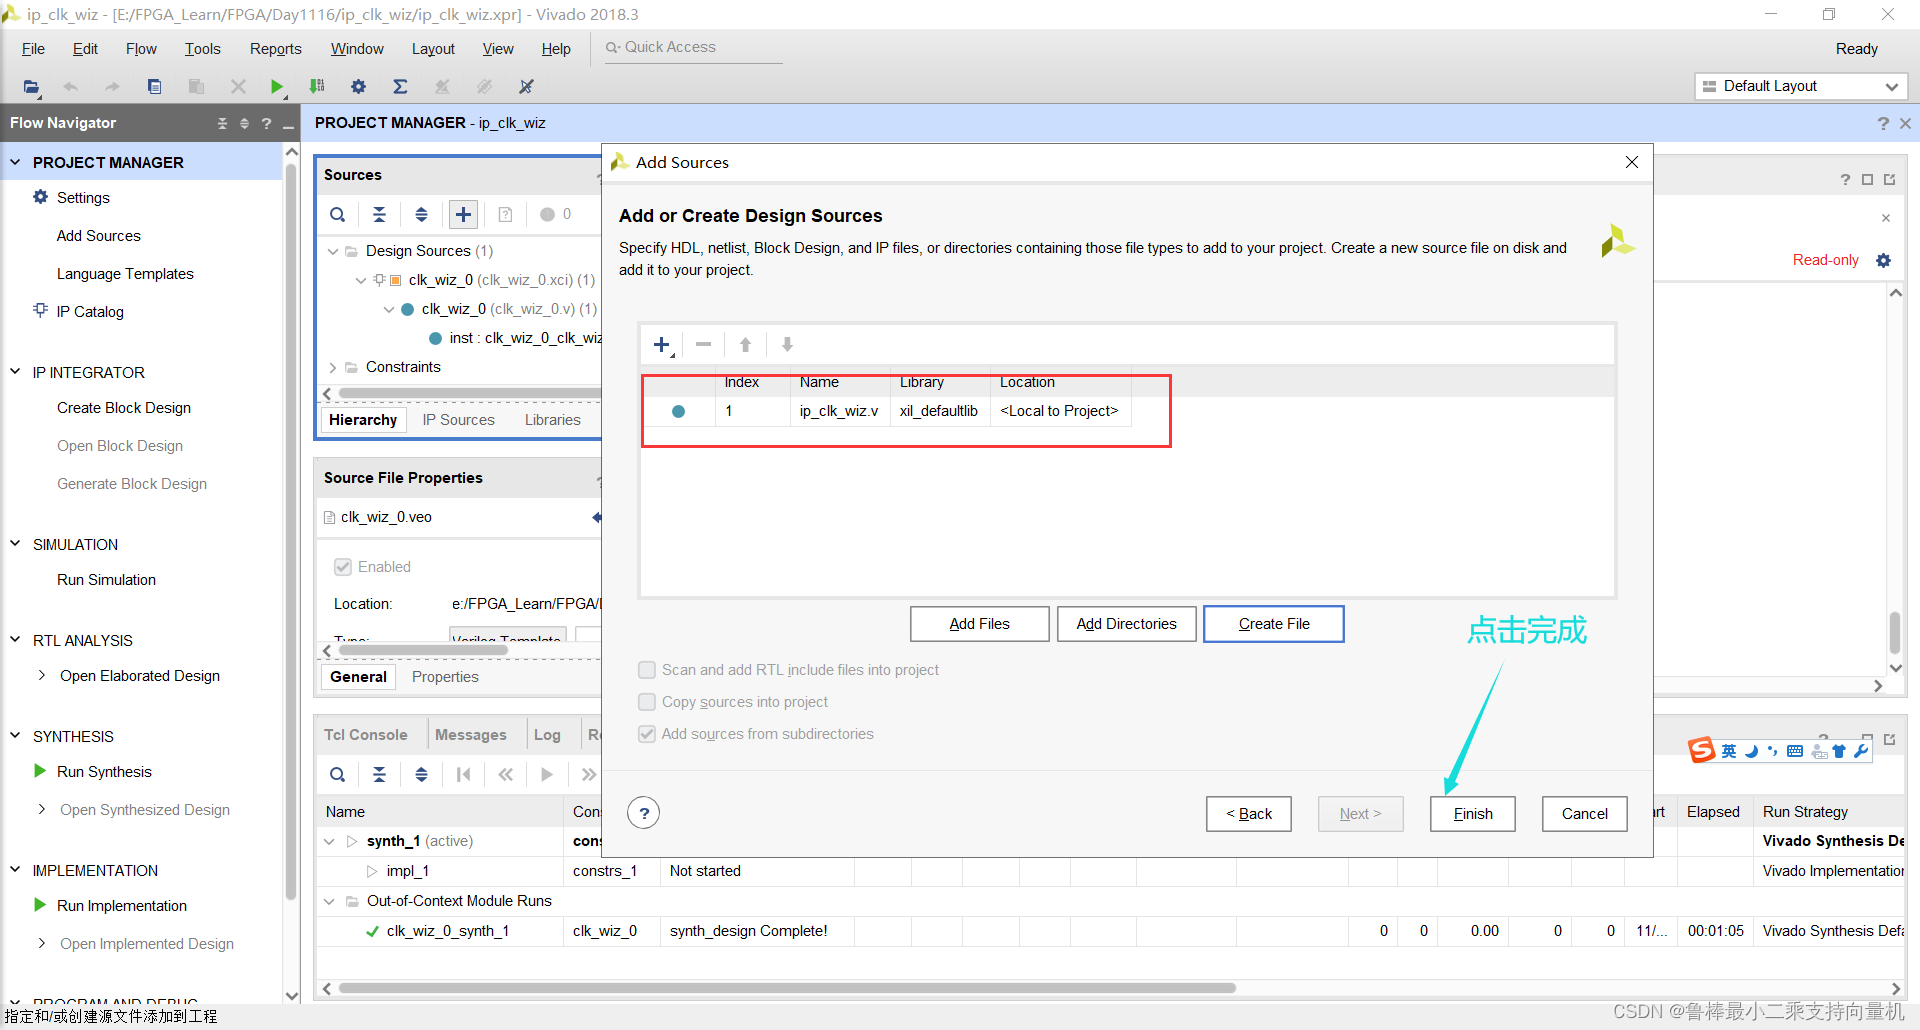The height and width of the screenshot is (1030, 1920).
Task: Switch to Properties tab in Source File Properties
Action: tap(445, 677)
